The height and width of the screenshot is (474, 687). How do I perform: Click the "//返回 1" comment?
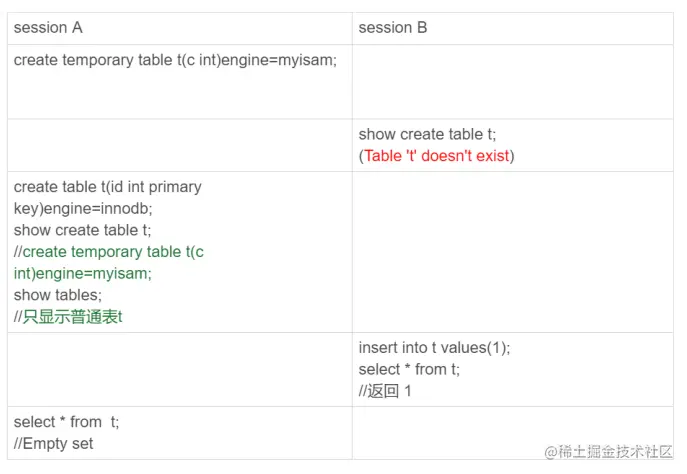click(x=385, y=391)
